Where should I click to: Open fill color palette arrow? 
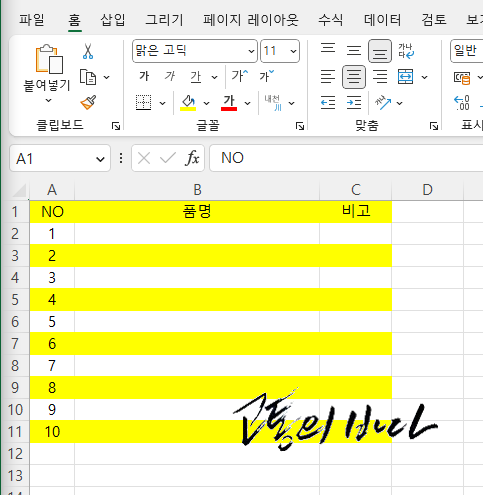pyautogui.click(x=207, y=103)
